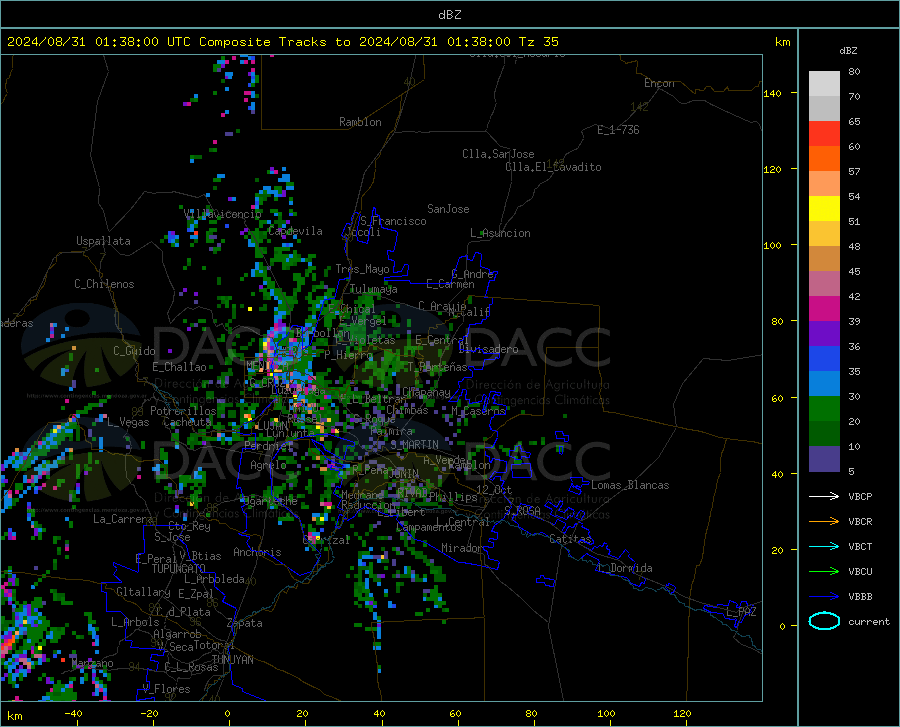Click the 'La_Carrera' map label

pos(123,519)
